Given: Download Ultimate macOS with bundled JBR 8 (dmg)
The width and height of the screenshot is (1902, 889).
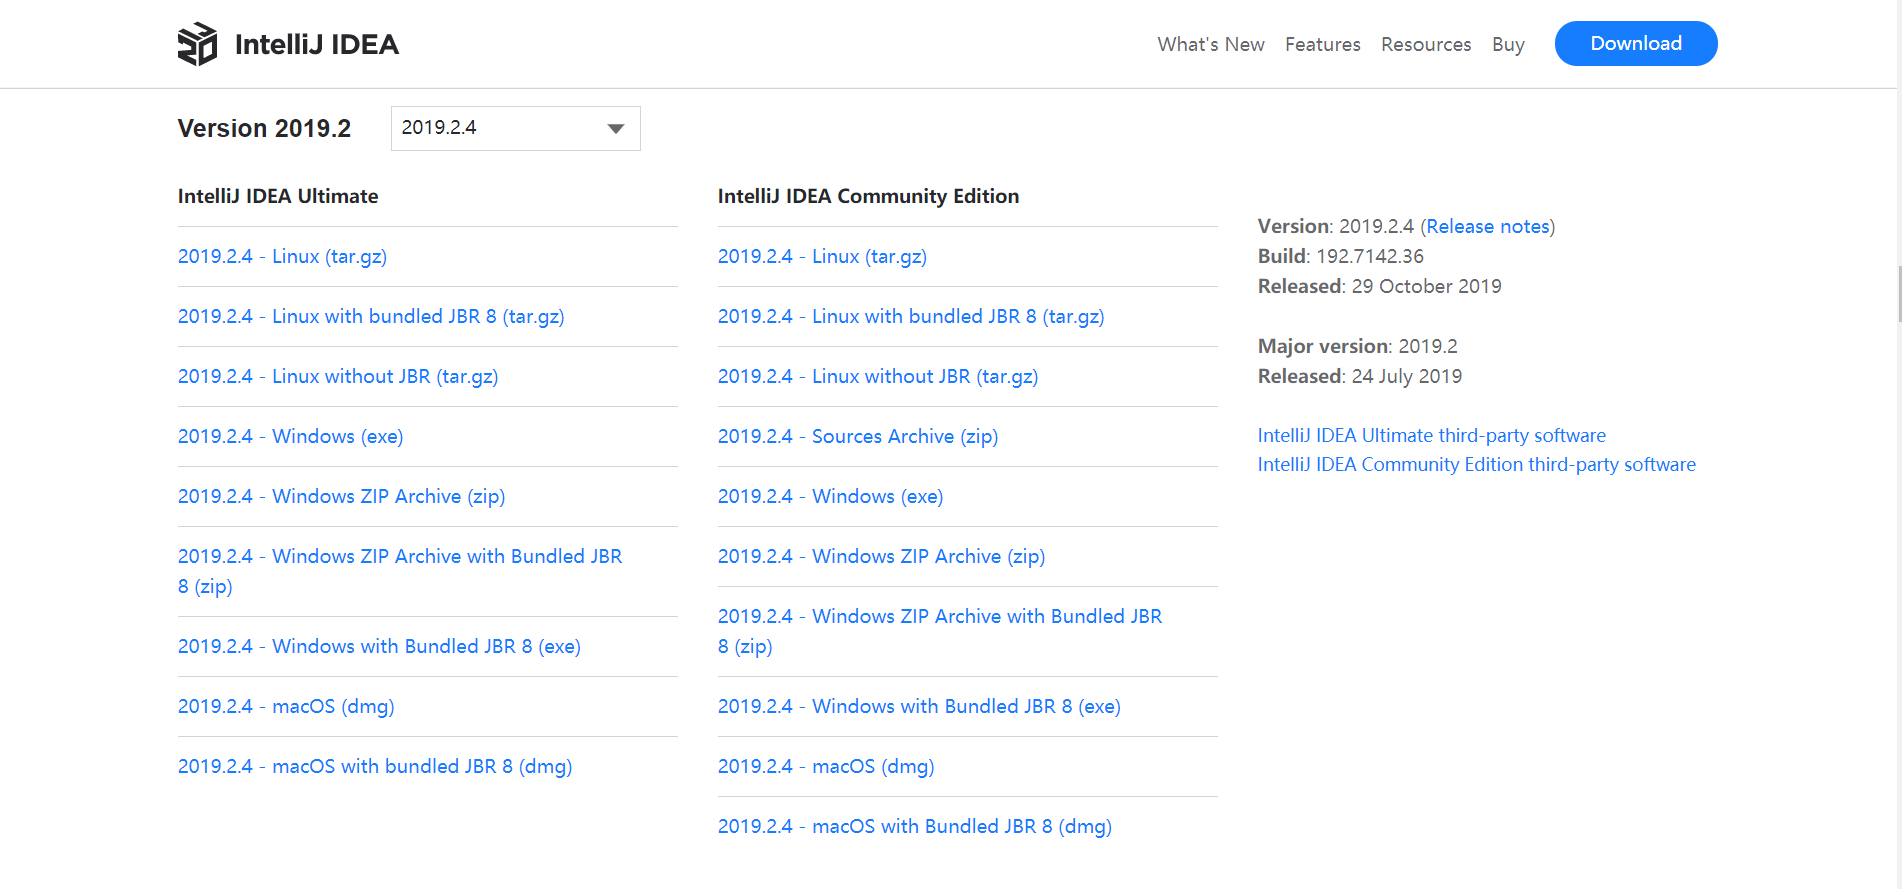Looking at the screenshot, I should [x=375, y=766].
